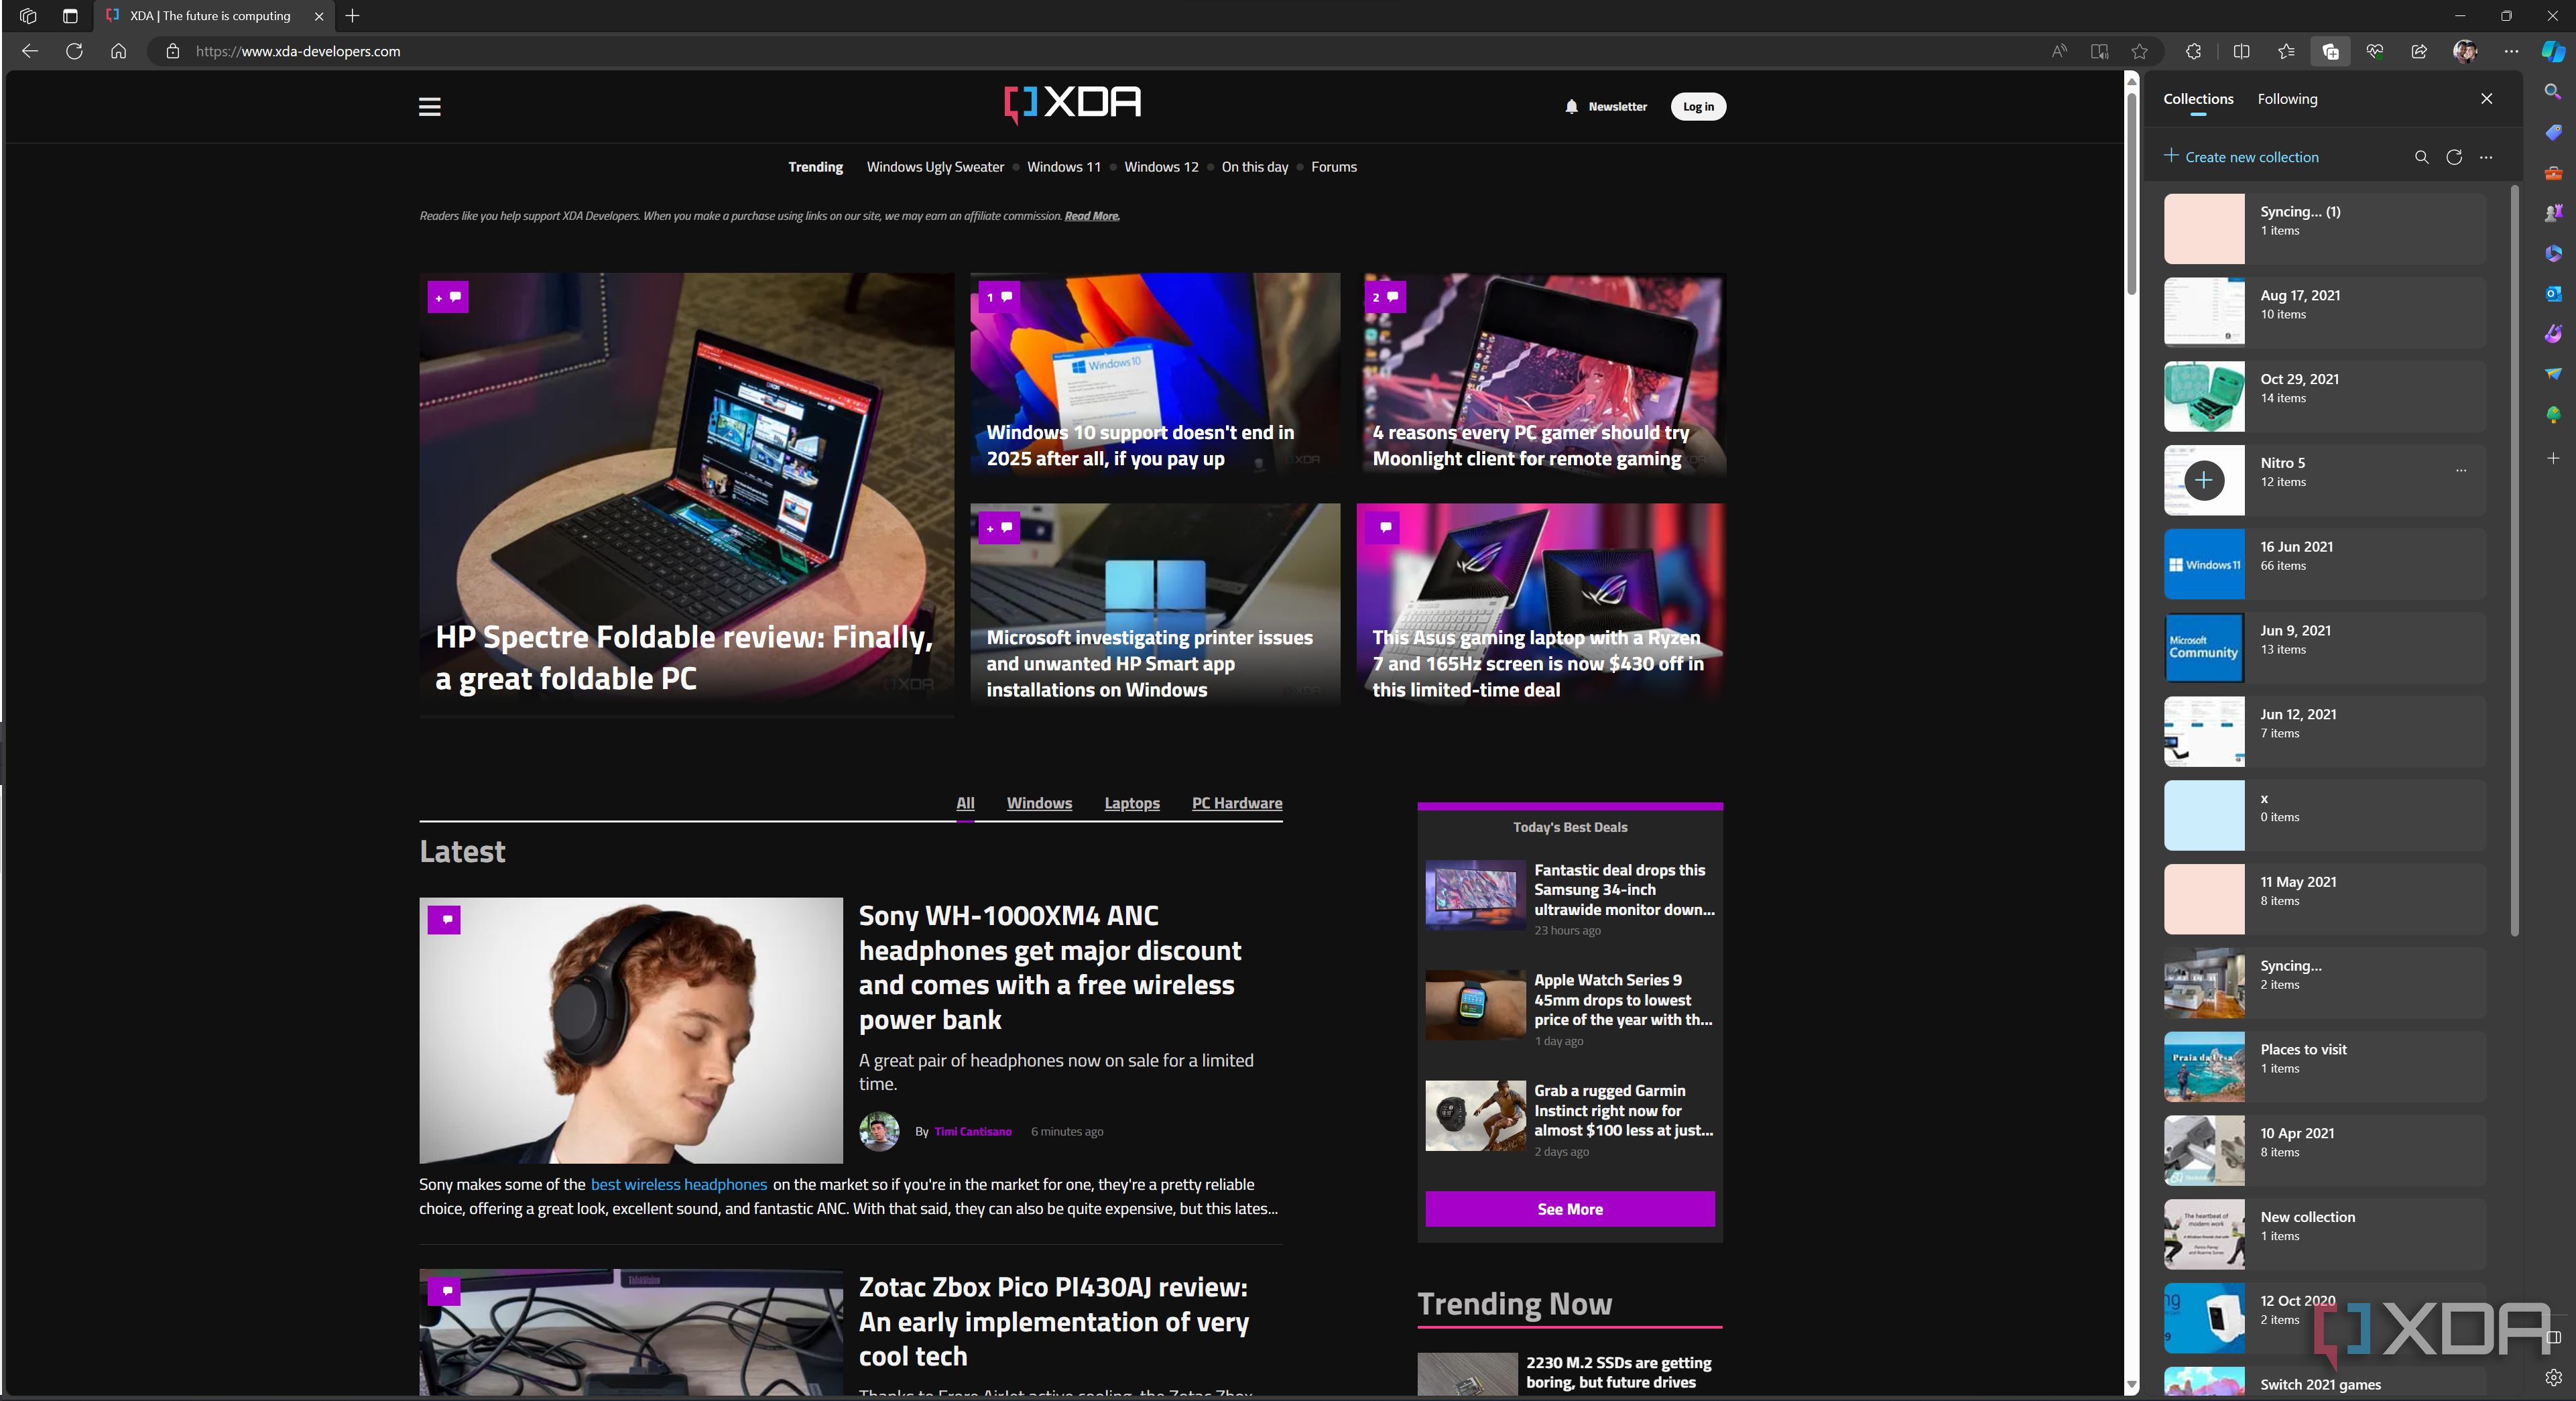Select the Collections tab
2576x1401 pixels.
(2198, 99)
